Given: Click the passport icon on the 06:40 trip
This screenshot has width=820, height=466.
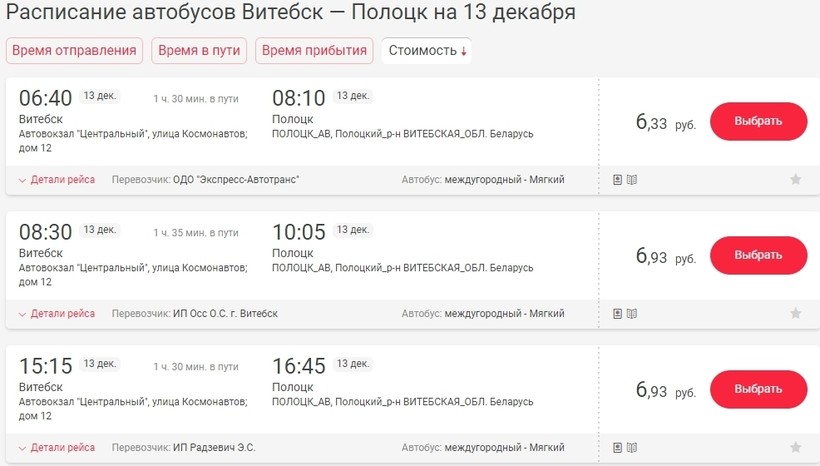Looking at the screenshot, I should (618, 180).
